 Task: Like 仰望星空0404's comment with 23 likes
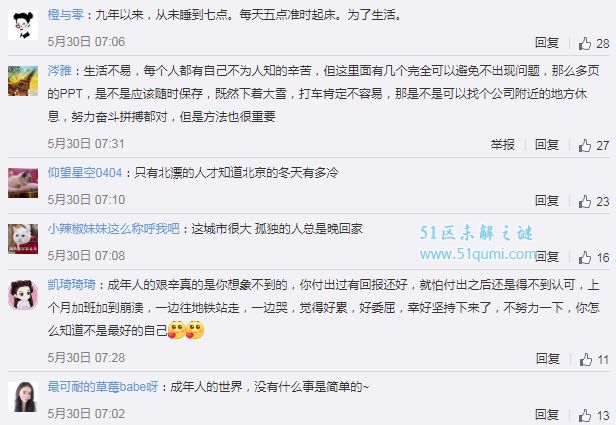point(585,202)
